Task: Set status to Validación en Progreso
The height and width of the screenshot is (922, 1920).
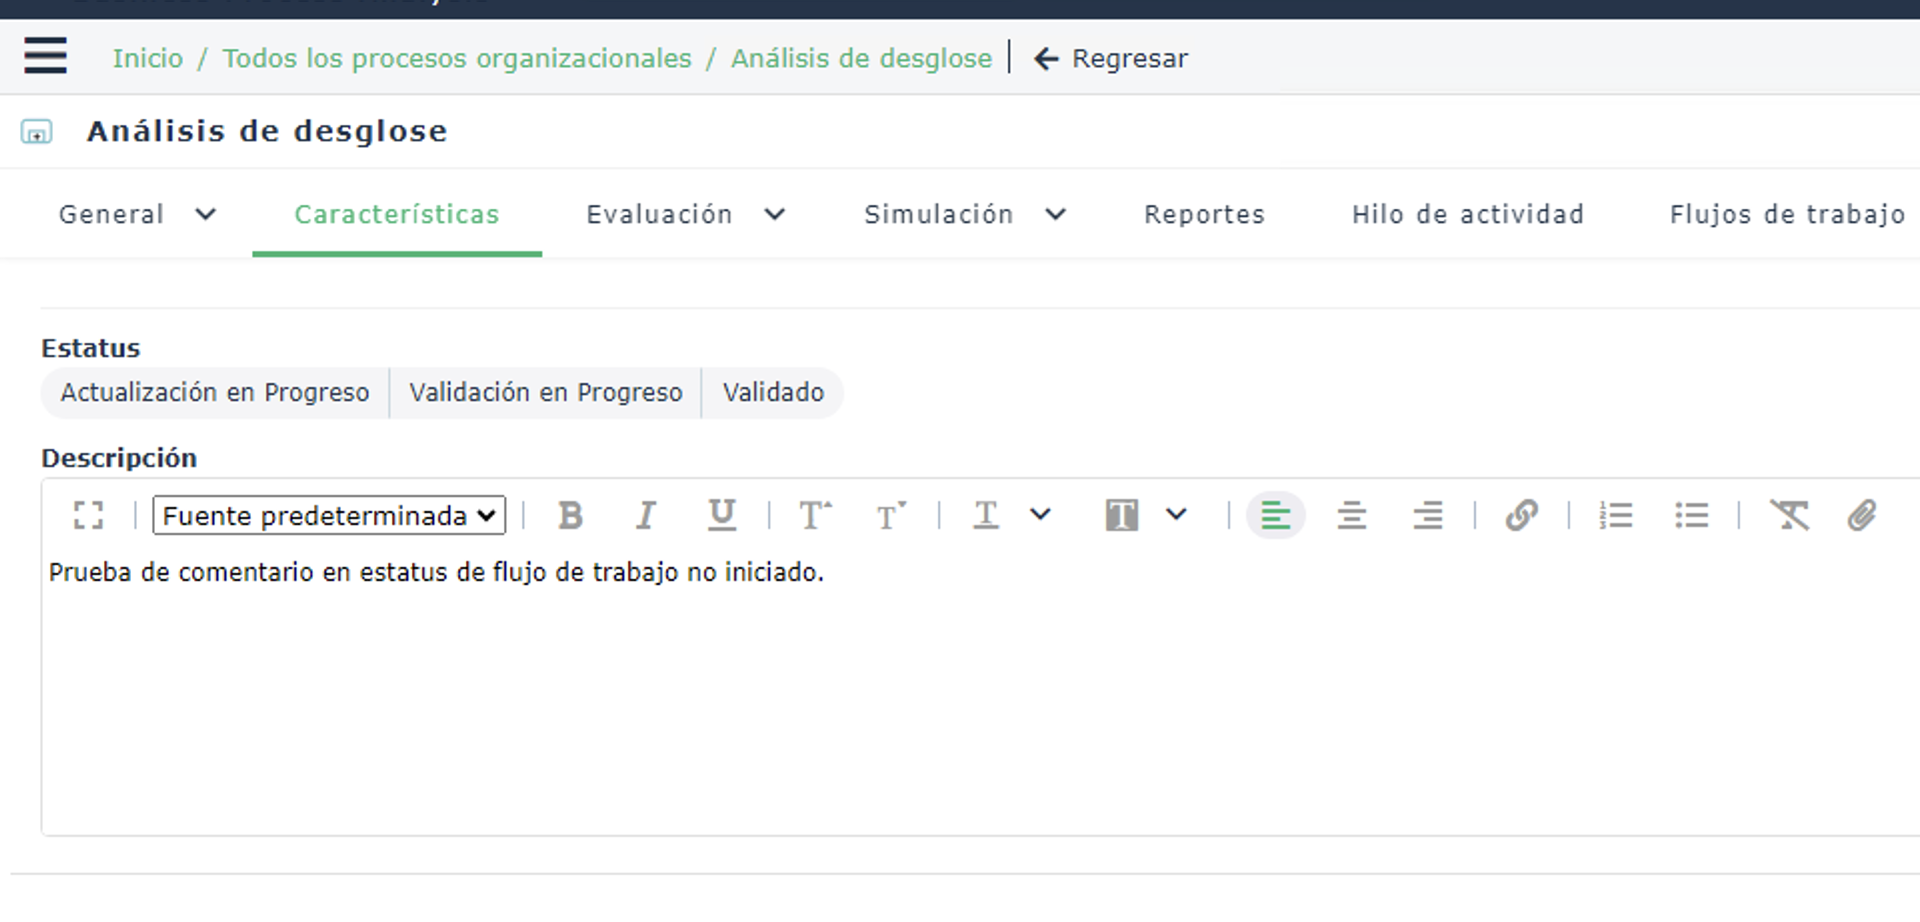Action: (x=546, y=393)
